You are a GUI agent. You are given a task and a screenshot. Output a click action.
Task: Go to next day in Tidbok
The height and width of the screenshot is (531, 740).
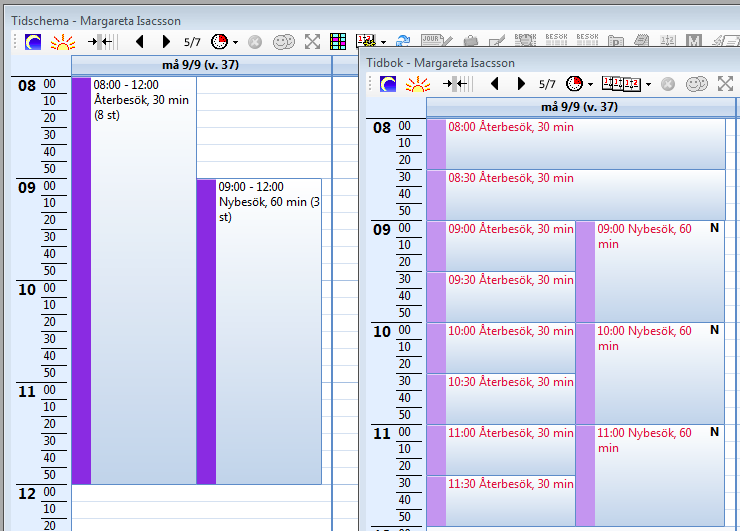click(521, 84)
